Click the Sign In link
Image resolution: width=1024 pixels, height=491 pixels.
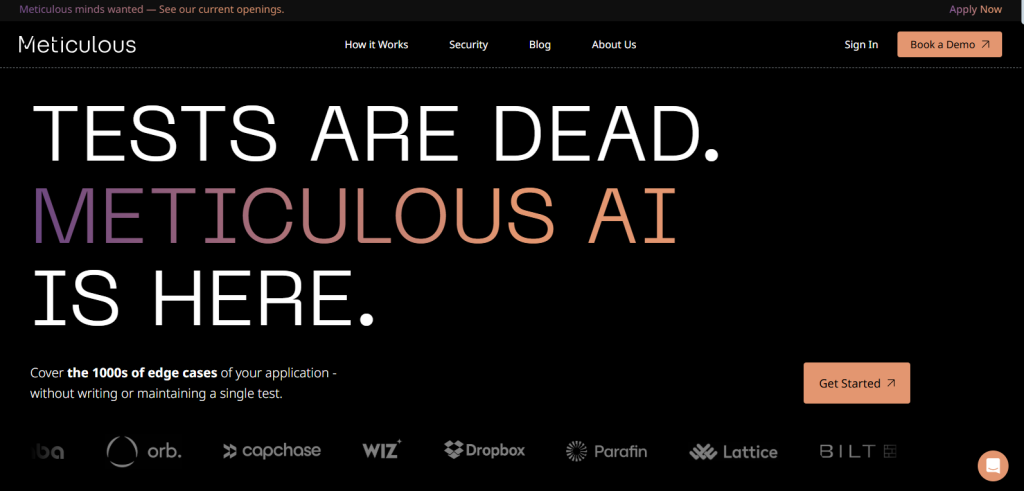coord(861,44)
